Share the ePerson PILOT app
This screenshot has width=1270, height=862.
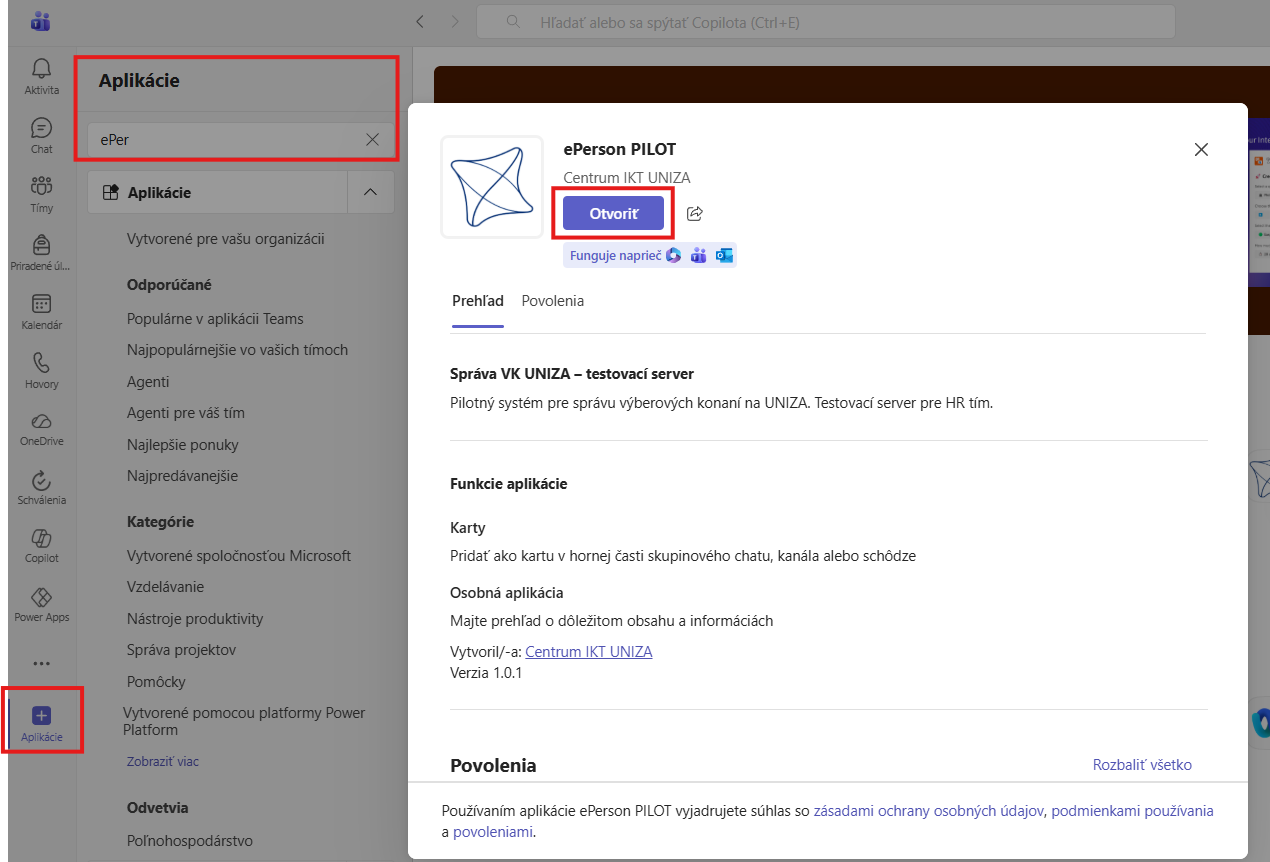click(x=695, y=213)
